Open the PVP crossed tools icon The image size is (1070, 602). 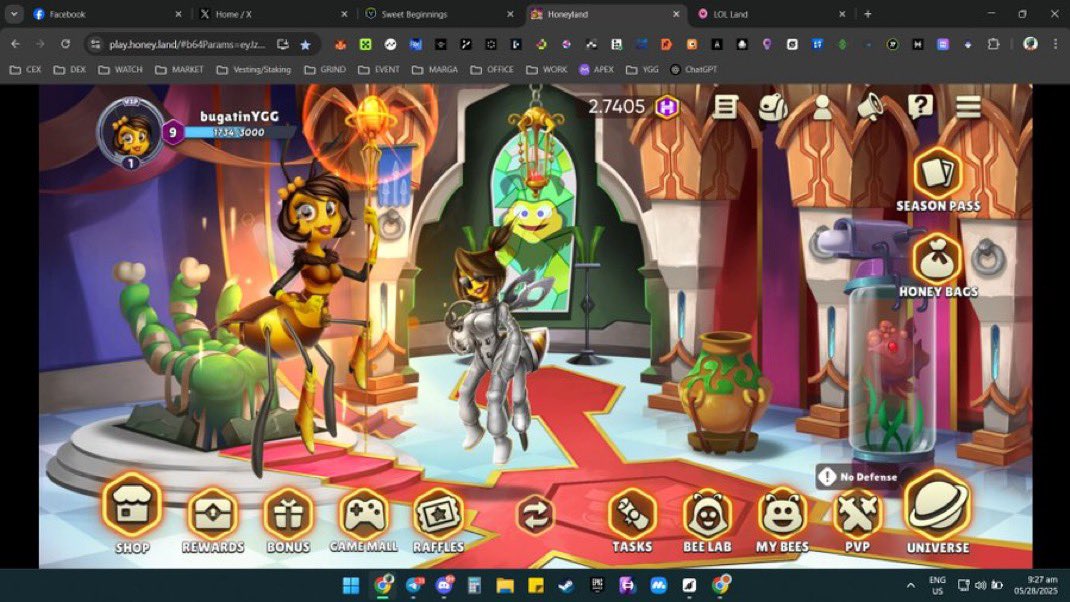tap(857, 520)
